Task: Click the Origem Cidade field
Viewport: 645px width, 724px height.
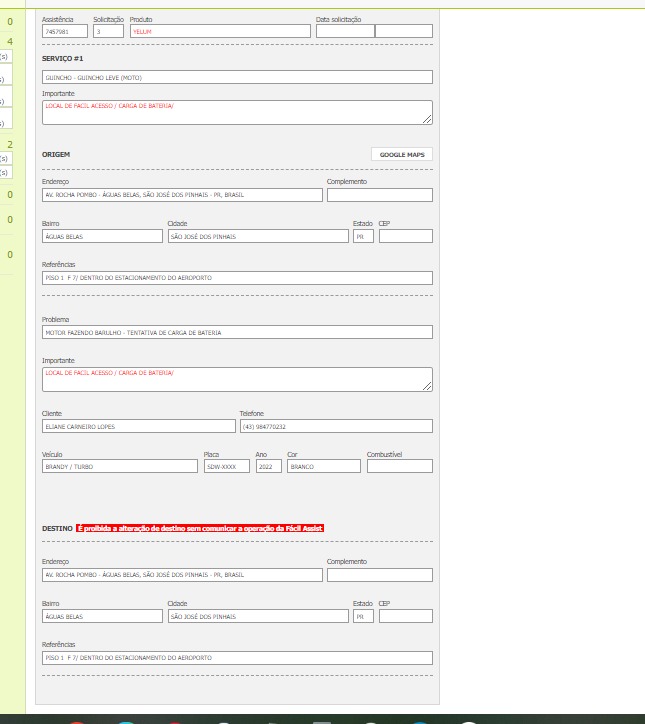Action: 258,237
